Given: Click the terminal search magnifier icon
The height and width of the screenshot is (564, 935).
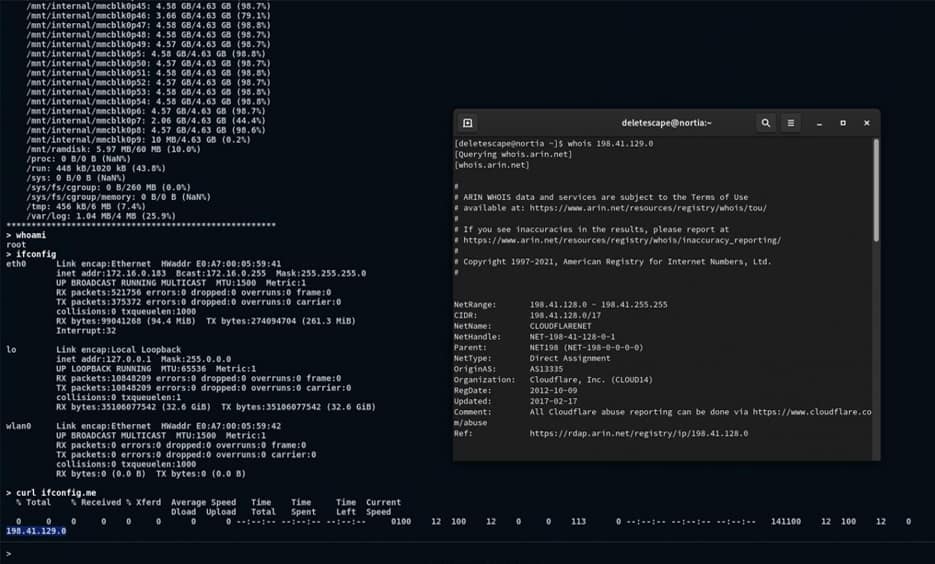Looking at the screenshot, I should pos(765,123).
